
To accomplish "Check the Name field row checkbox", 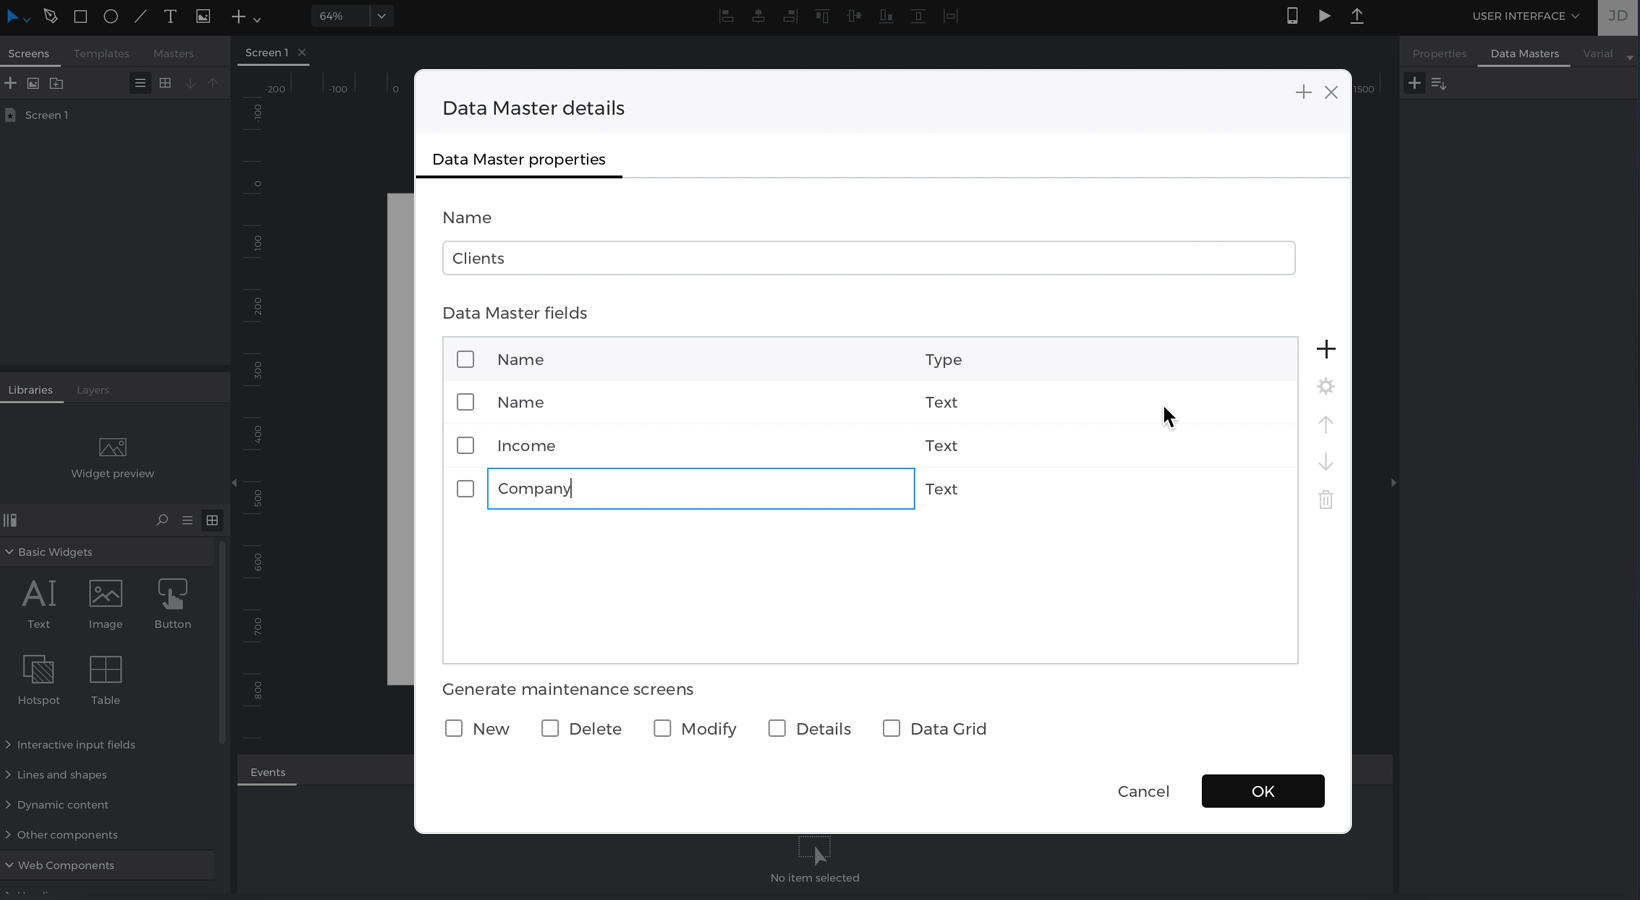I will (x=465, y=402).
